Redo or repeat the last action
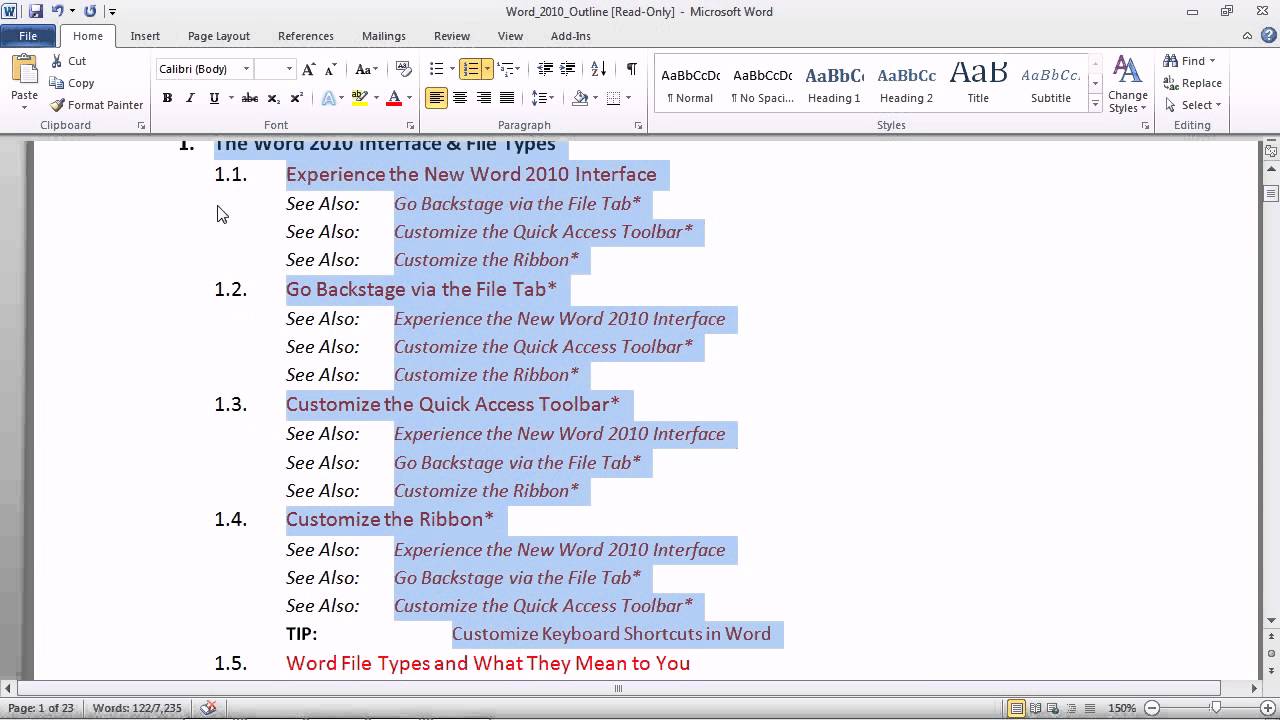The image size is (1280, 720). (x=90, y=12)
